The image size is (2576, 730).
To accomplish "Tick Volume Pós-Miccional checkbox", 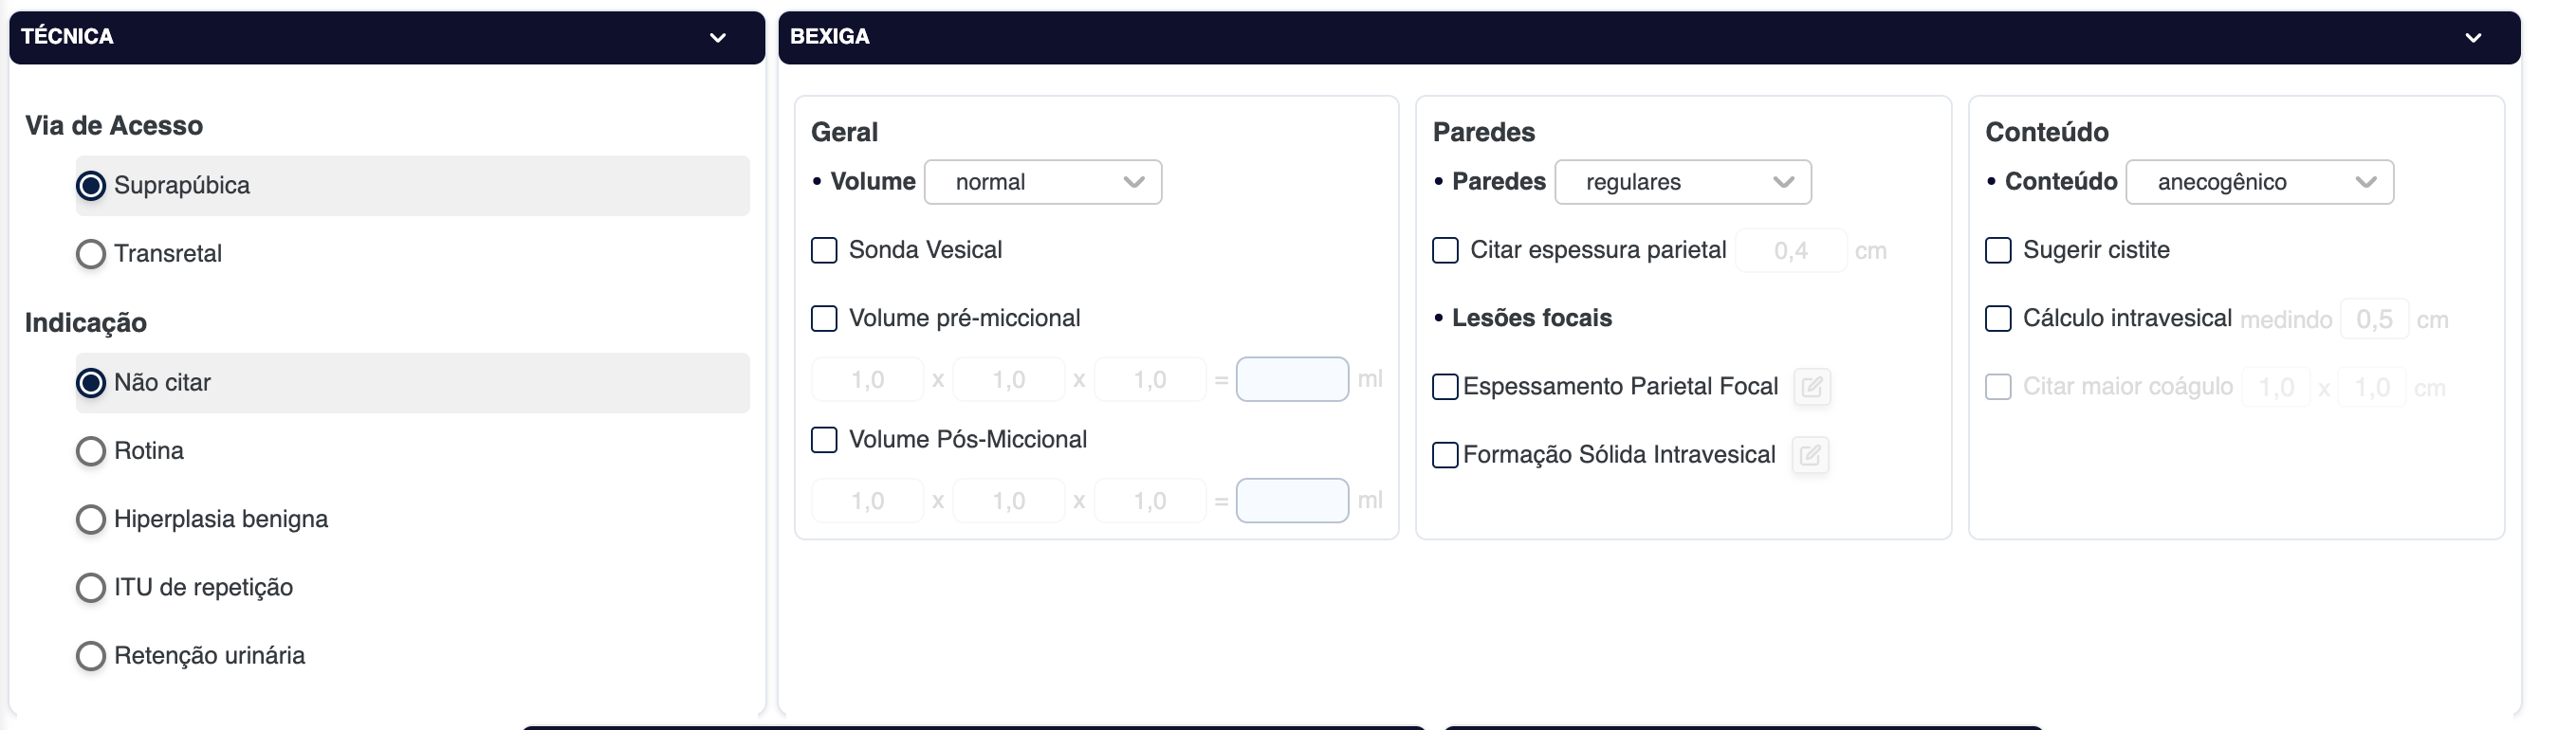I will tap(824, 440).
